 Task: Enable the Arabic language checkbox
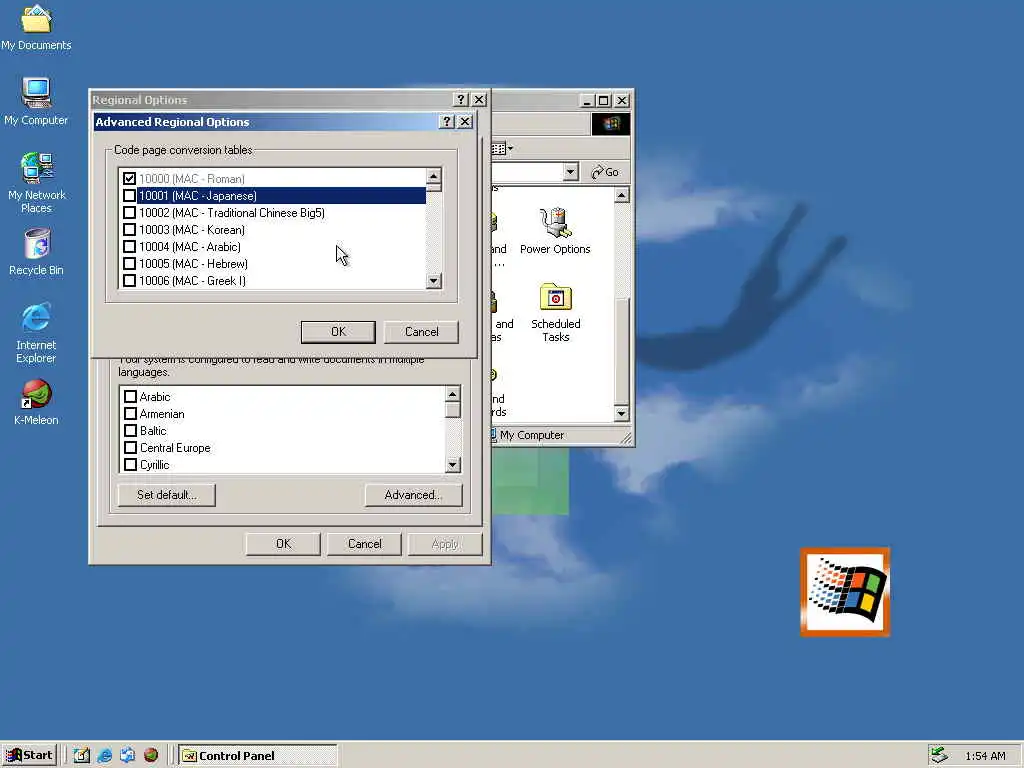click(x=131, y=396)
